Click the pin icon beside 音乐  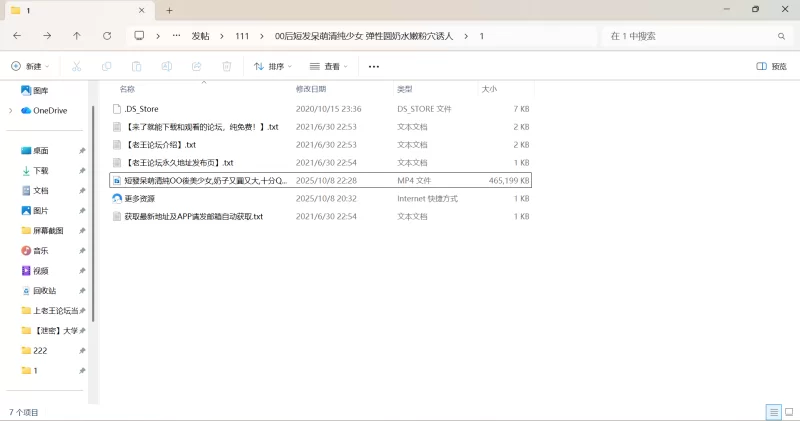(x=82, y=251)
